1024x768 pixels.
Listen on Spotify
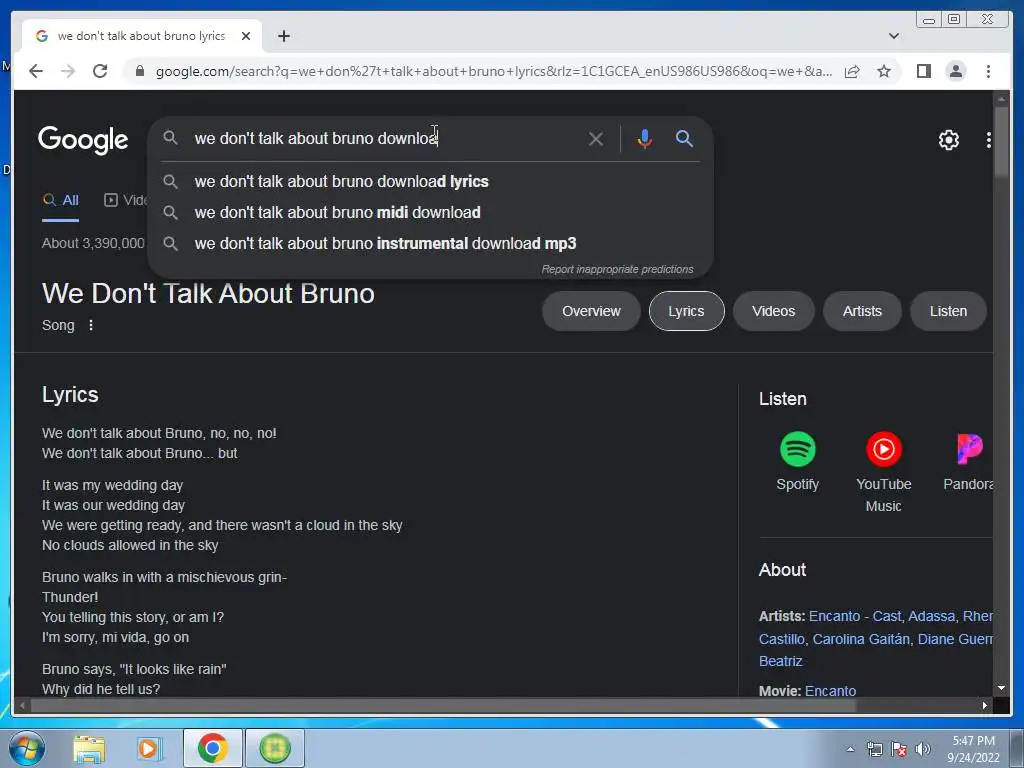pyautogui.click(x=797, y=462)
